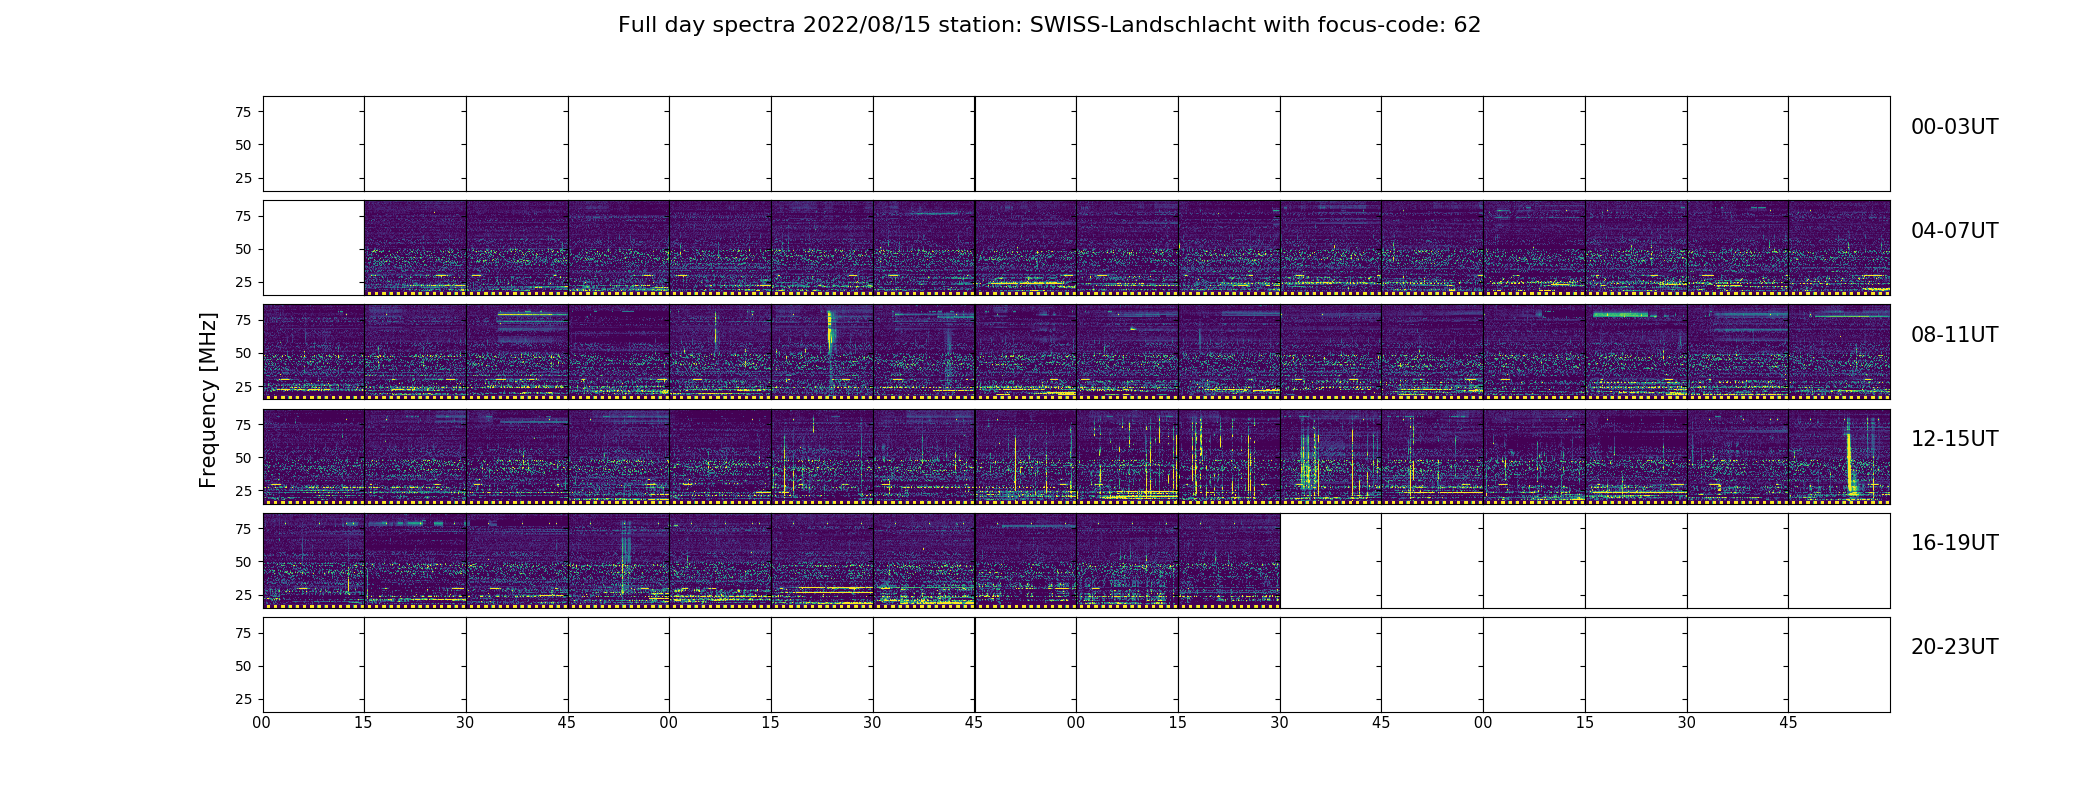Image resolution: width=2100 pixels, height=800 pixels.
Task: Click the 25 tick of the 00-03UT row
Action: (243, 178)
